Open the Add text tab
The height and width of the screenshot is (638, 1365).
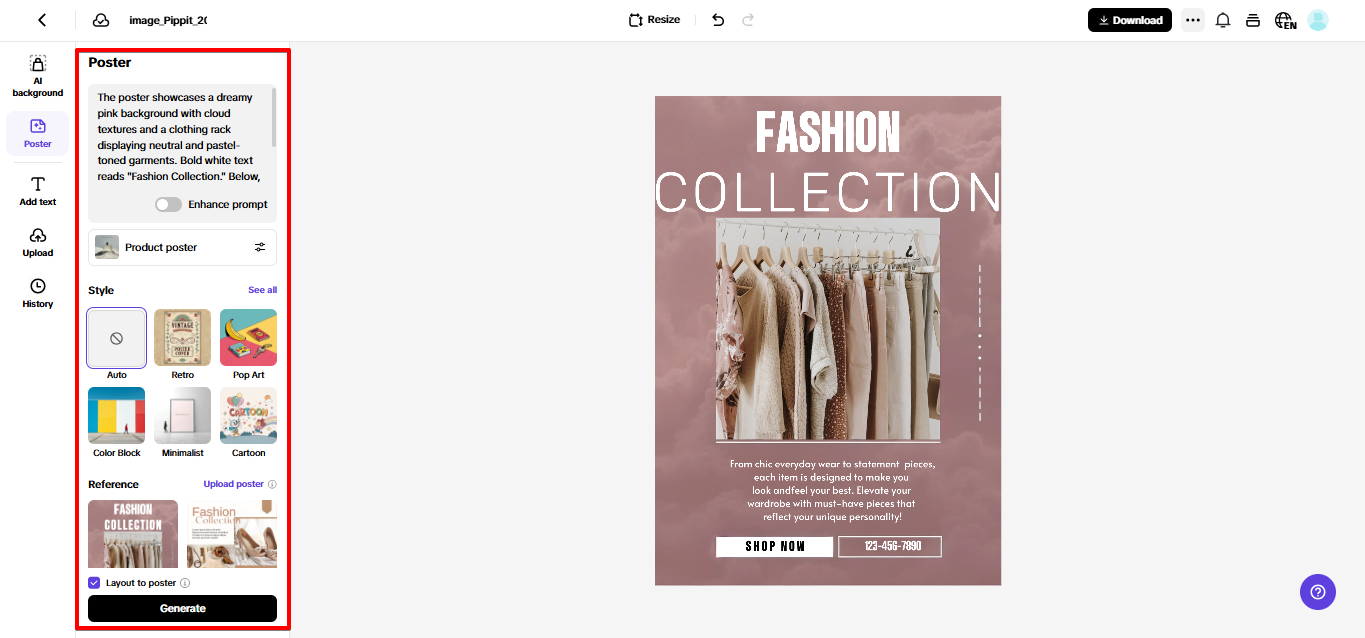click(x=38, y=190)
